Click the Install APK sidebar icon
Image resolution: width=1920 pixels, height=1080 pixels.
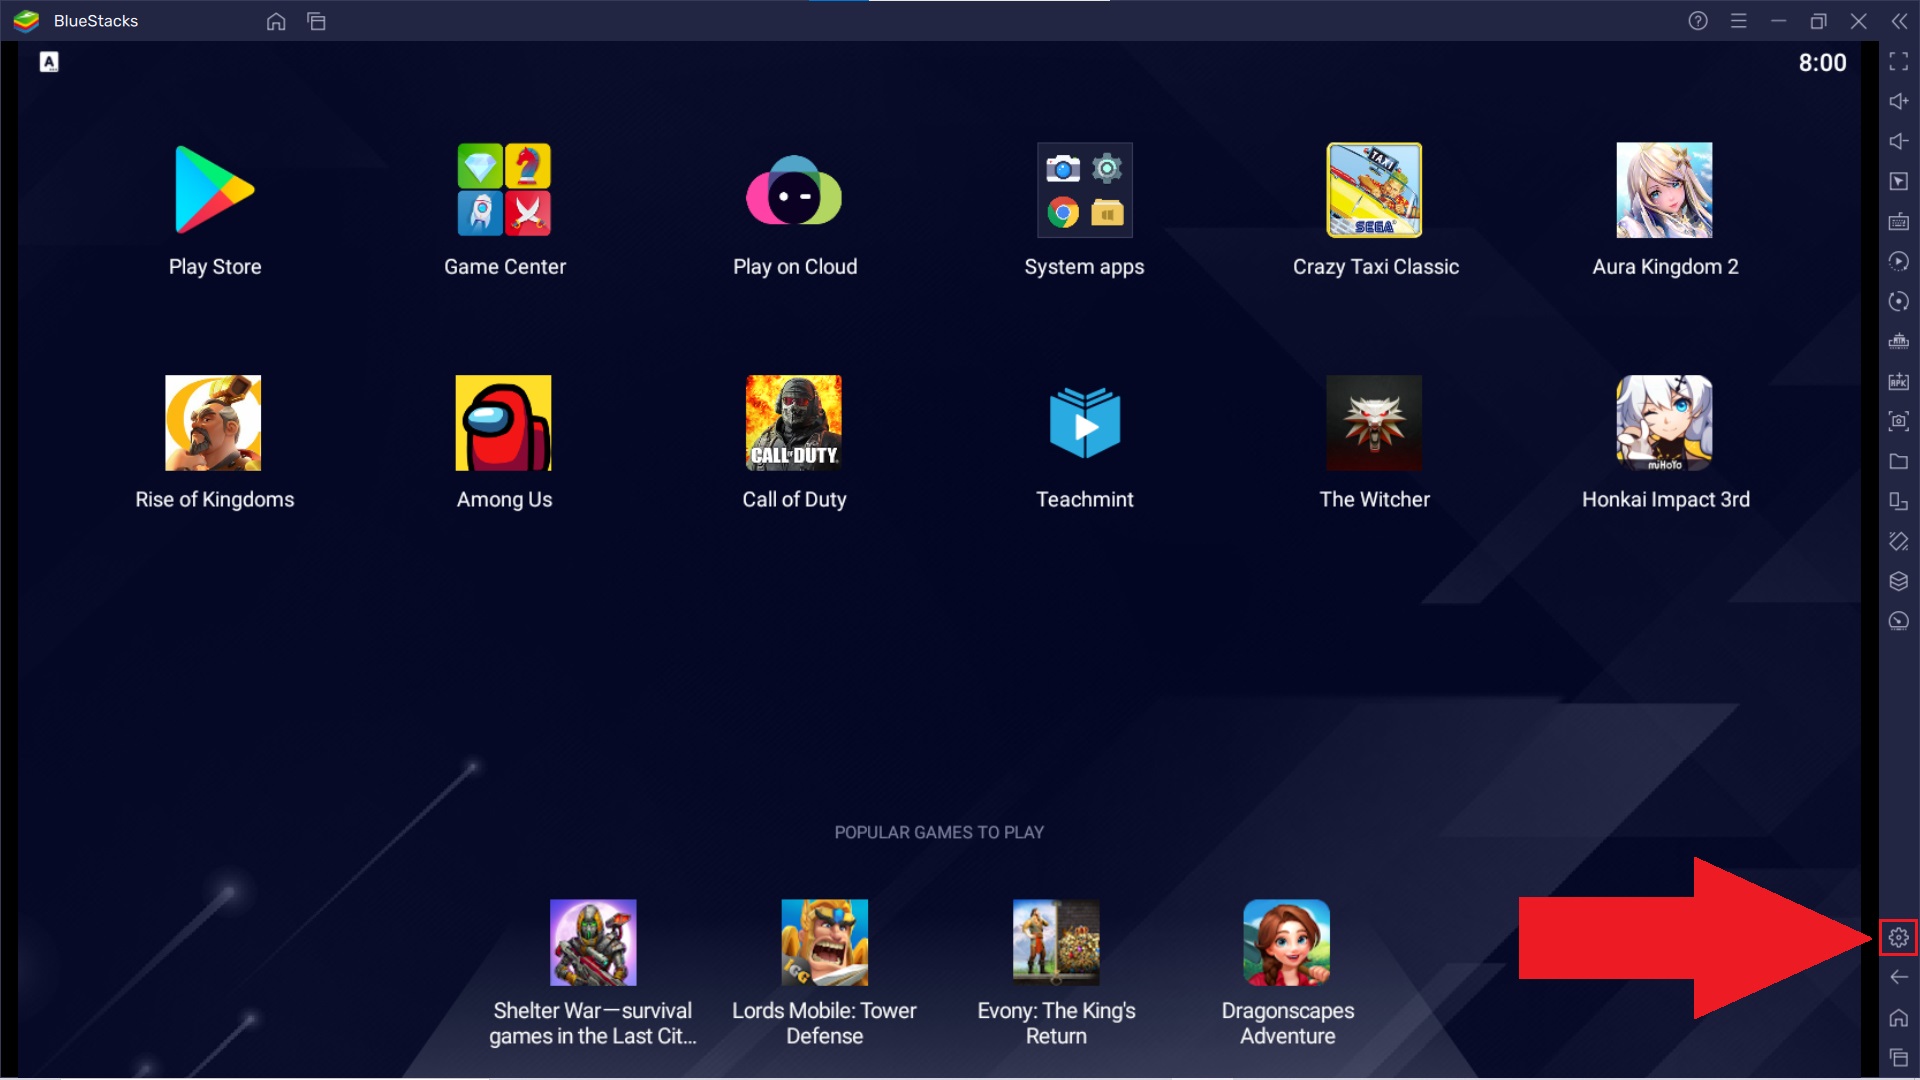point(1898,381)
